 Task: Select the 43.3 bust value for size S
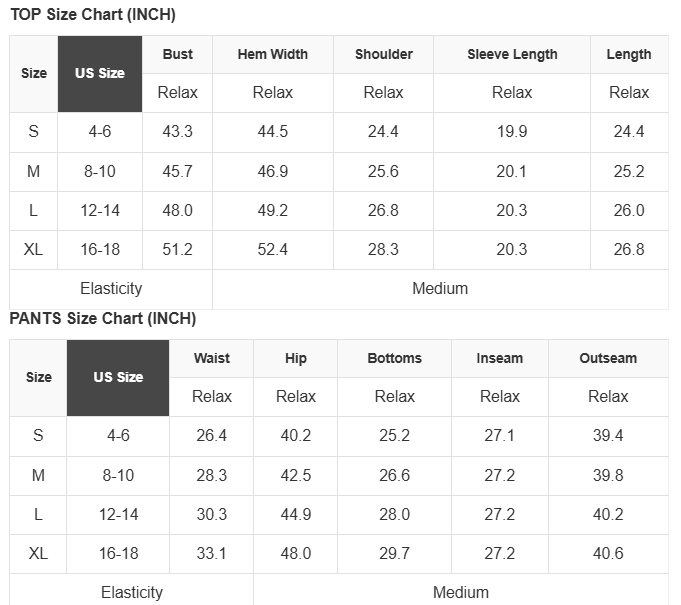[177, 132]
